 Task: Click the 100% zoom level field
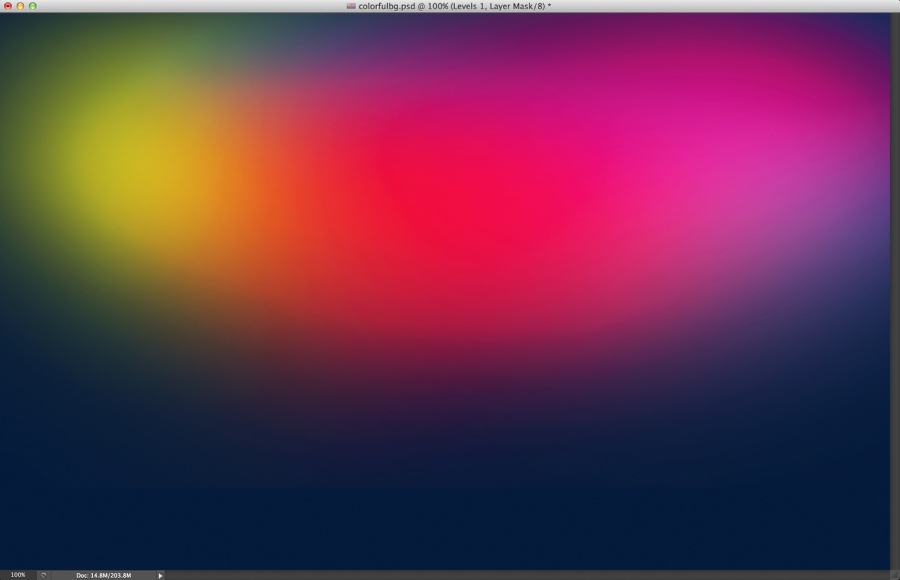tap(18, 575)
